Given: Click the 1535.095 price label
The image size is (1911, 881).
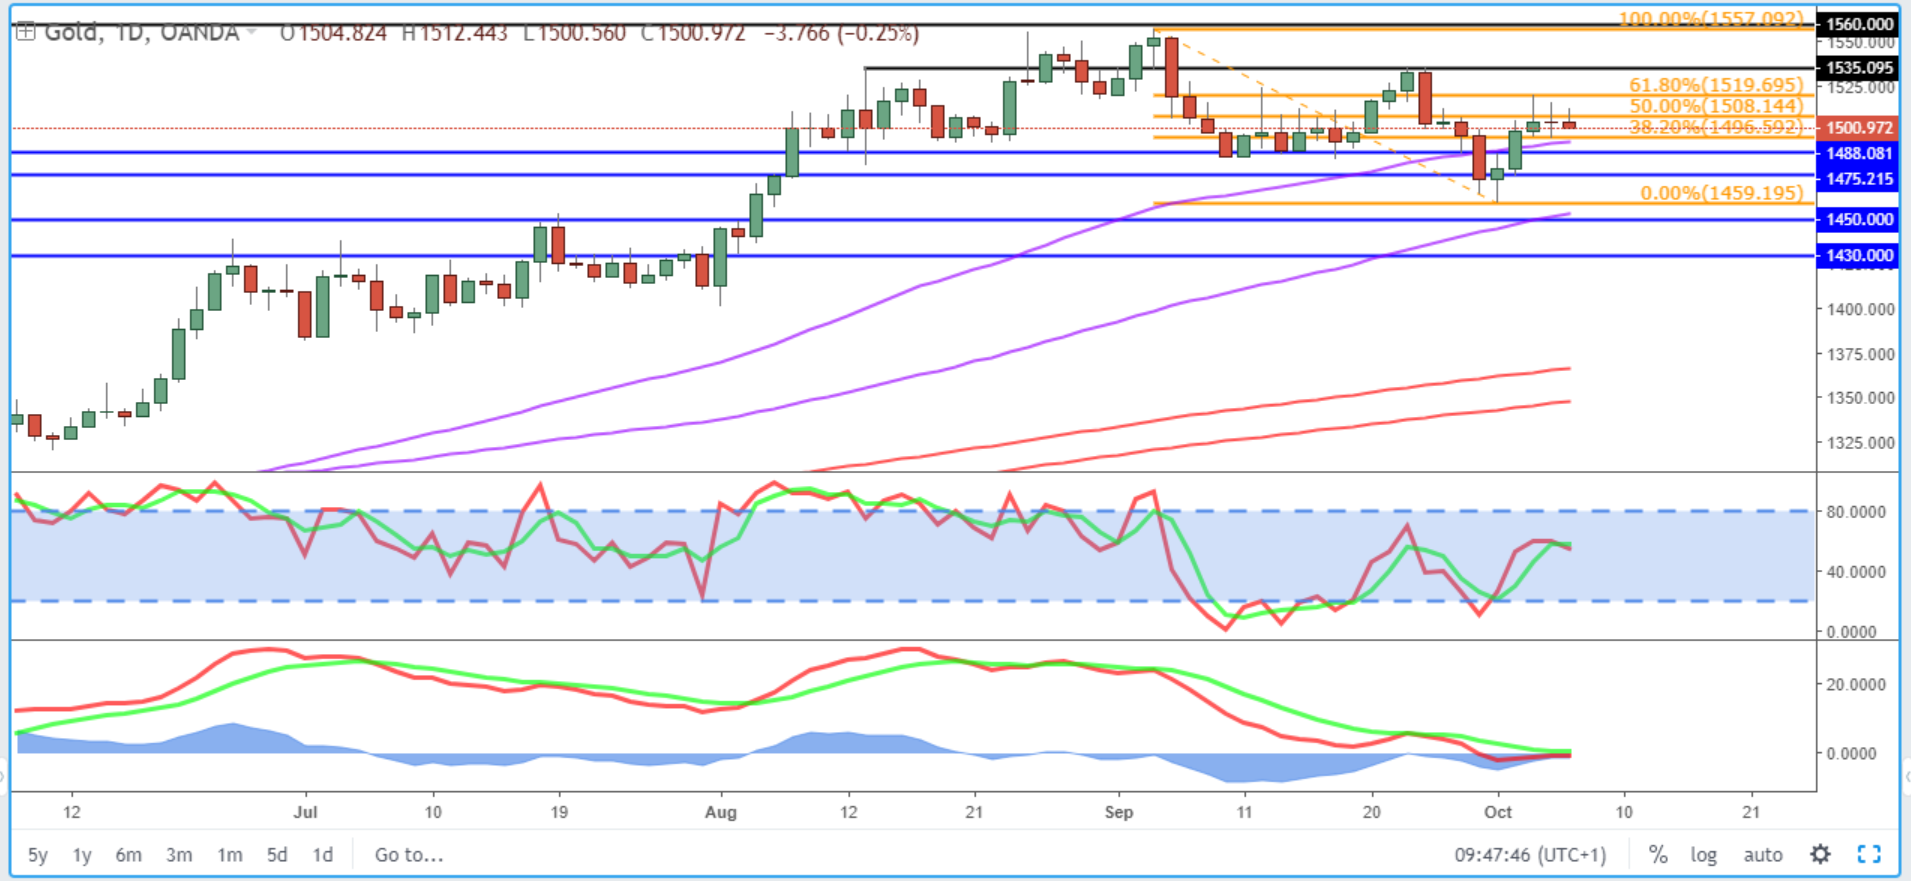Looking at the screenshot, I should click(1858, 68).
